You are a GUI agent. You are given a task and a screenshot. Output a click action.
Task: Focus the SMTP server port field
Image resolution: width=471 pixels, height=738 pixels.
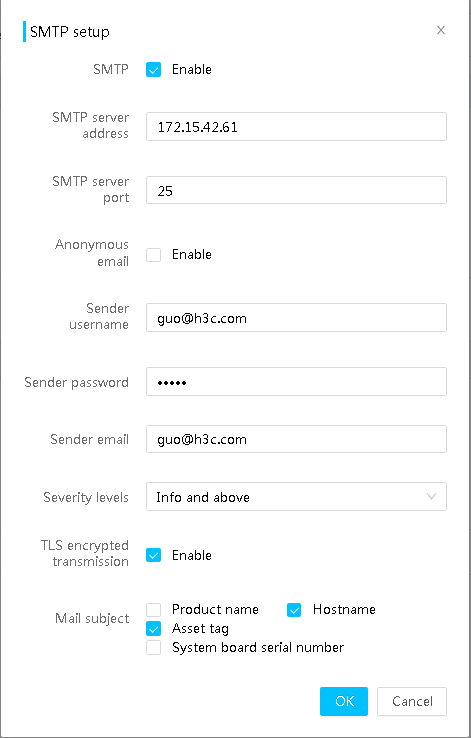click(x=296, y=190)
